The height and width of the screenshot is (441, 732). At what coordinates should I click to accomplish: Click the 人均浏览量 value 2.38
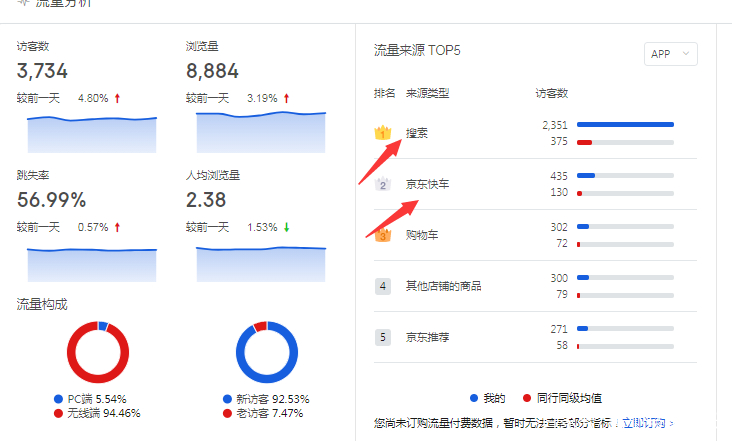(206, 200)
